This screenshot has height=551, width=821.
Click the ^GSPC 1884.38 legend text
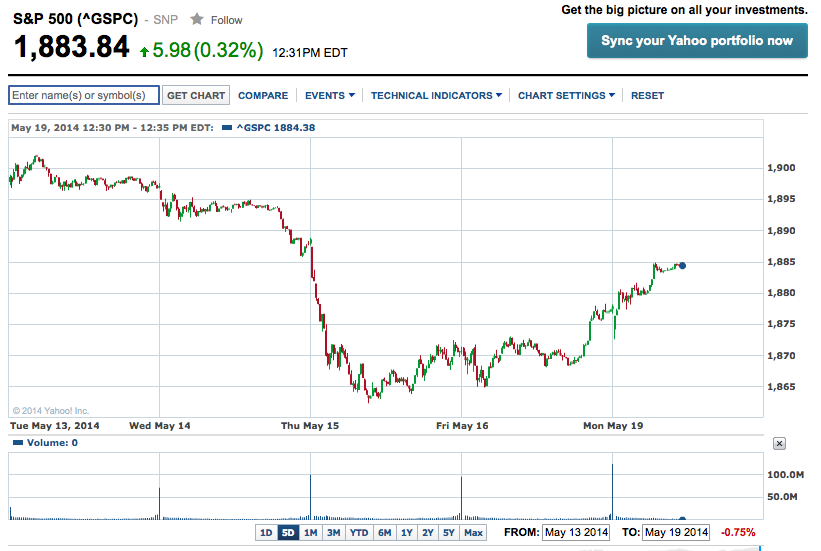(x=276, y=127)
